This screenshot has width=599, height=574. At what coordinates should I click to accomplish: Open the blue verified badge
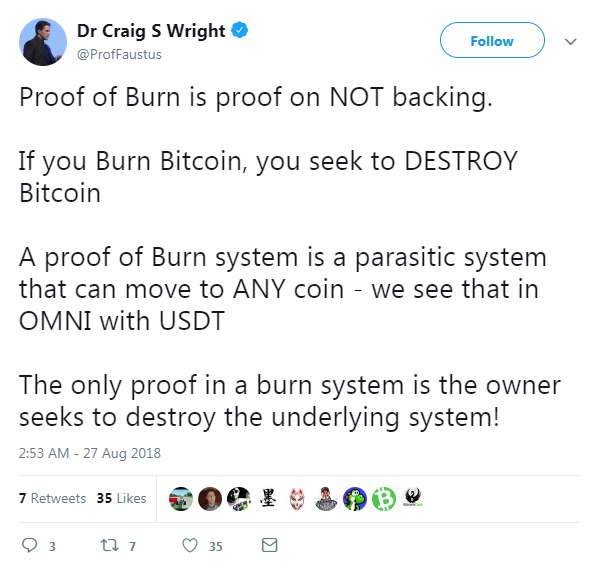pyautogui.click(x=240, y=30)
